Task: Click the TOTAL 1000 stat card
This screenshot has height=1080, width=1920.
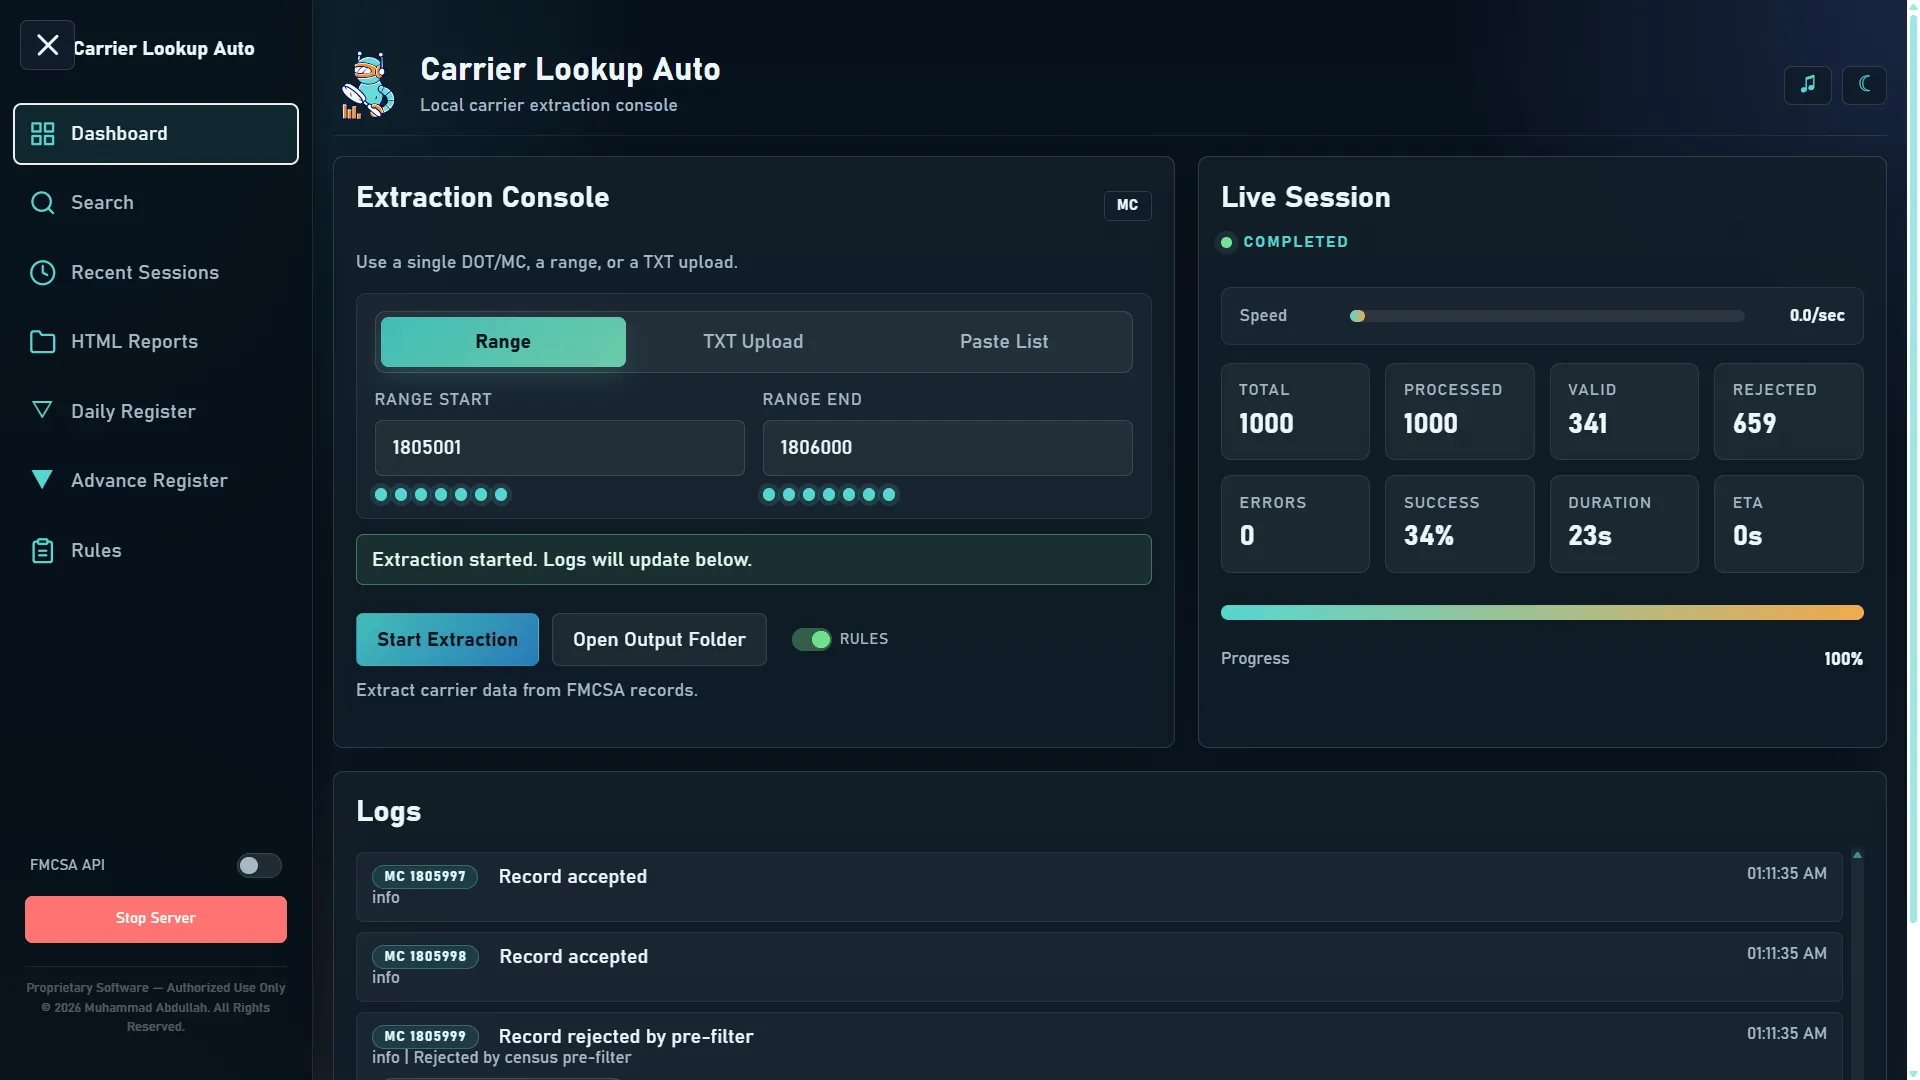Action: [1295, 411]
